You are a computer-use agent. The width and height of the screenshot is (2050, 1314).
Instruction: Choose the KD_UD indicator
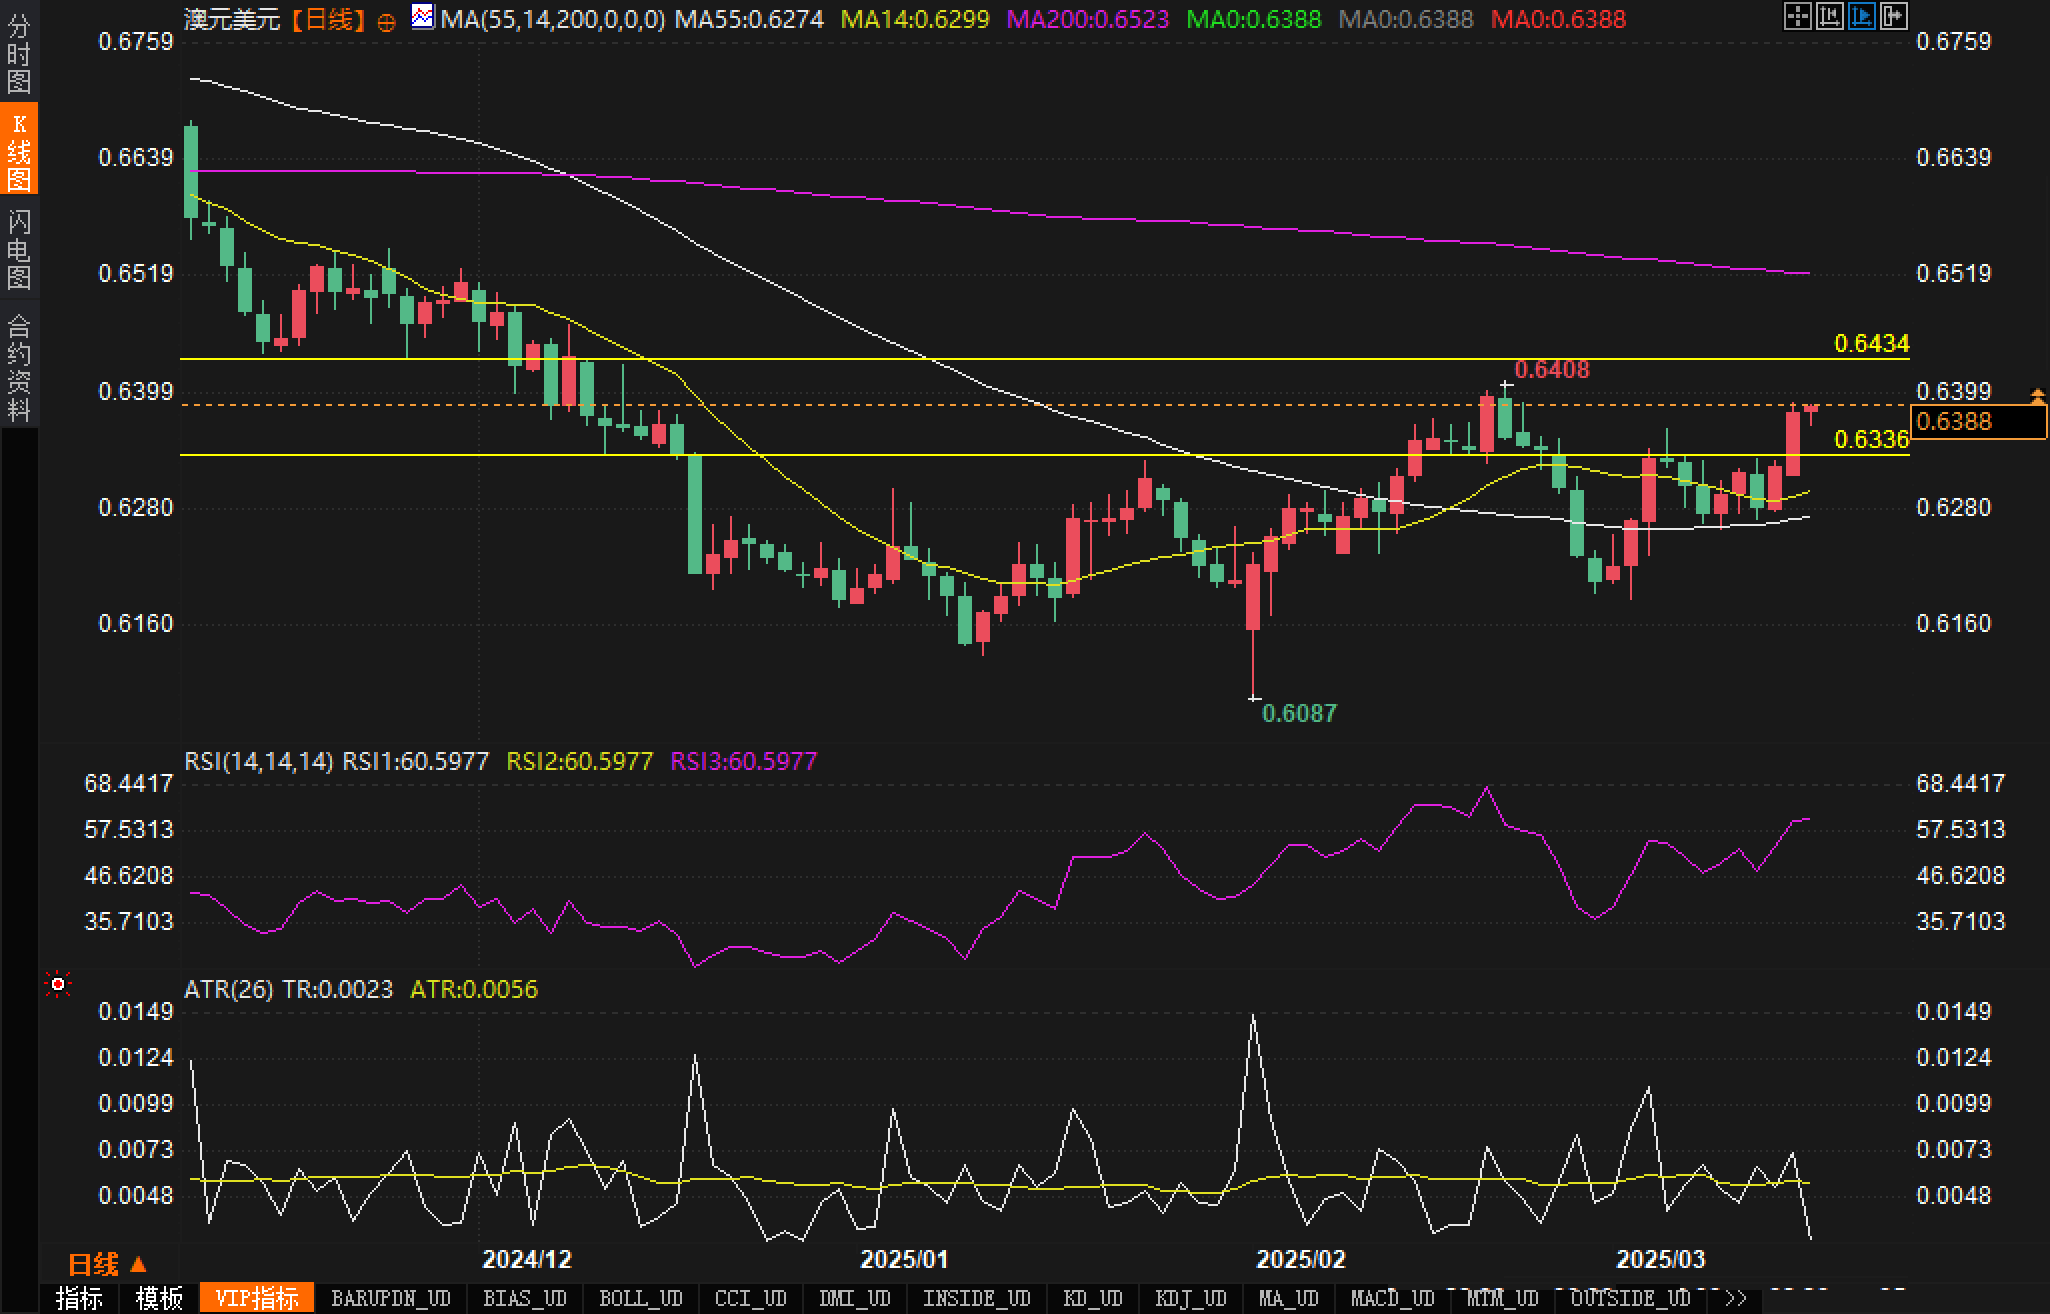point(1093,1298)
